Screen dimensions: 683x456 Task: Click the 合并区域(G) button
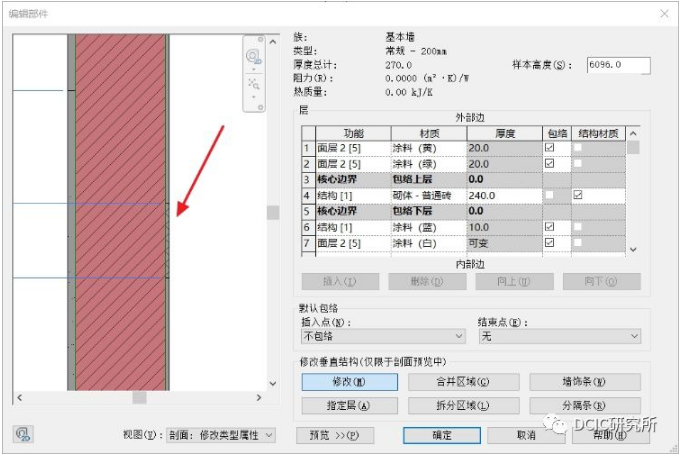pyautogui.click(x=463, y=382)
